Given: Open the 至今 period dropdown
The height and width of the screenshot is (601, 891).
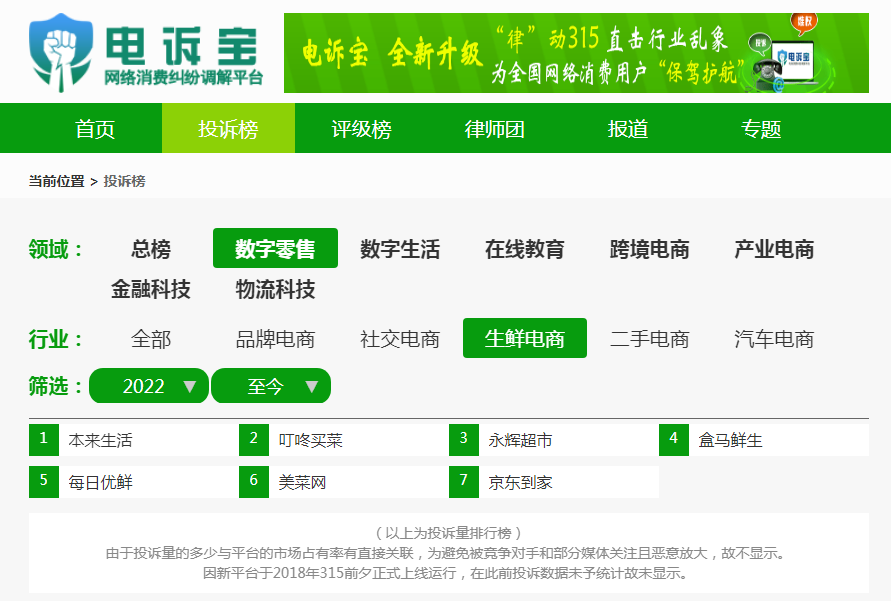Looking at the screenshot, I should point(271,386).
